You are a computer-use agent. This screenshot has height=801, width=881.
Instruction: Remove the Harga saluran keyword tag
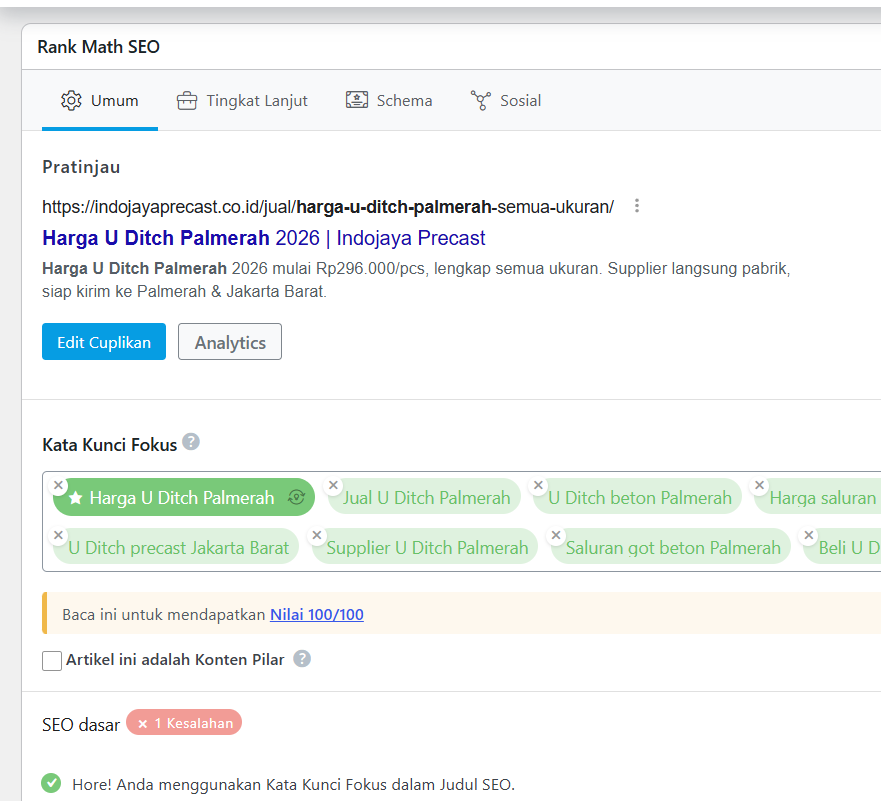click(760, 485)
